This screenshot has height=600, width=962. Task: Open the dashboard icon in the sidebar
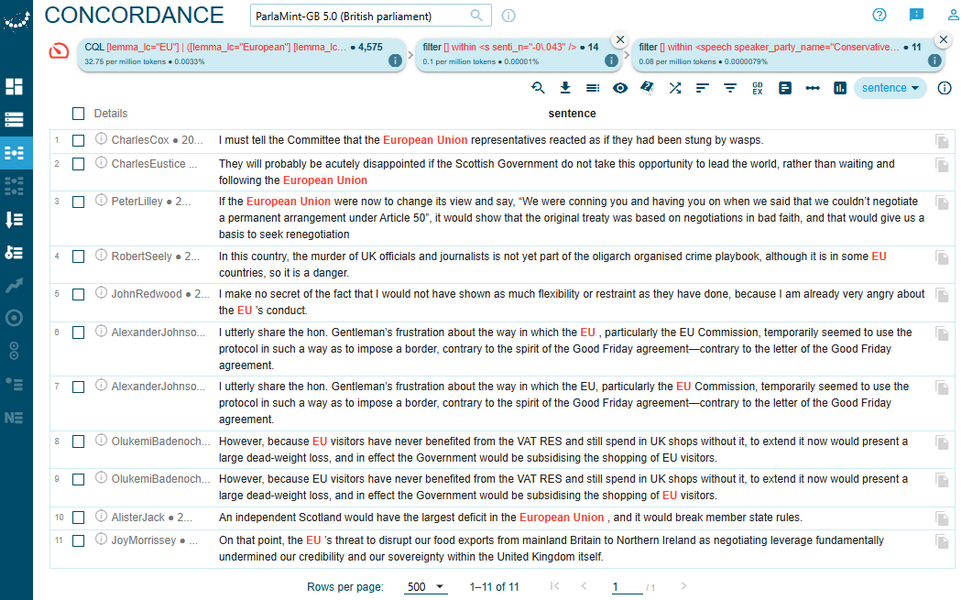click(14, 86)
